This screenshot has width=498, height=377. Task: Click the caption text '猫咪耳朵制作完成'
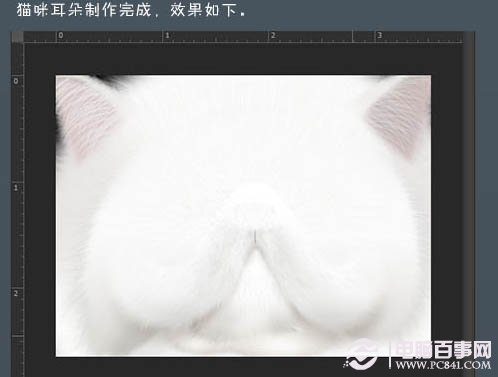click(x=84, y=10)
